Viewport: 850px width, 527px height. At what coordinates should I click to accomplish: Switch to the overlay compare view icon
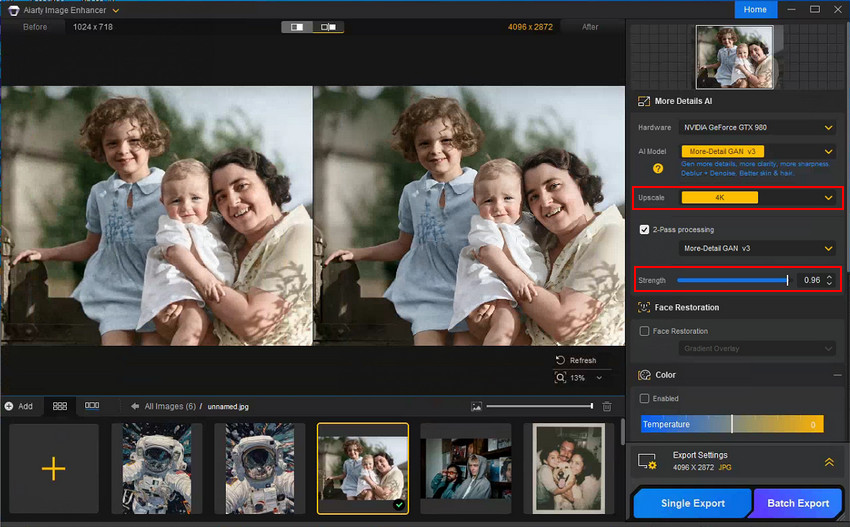328,27
